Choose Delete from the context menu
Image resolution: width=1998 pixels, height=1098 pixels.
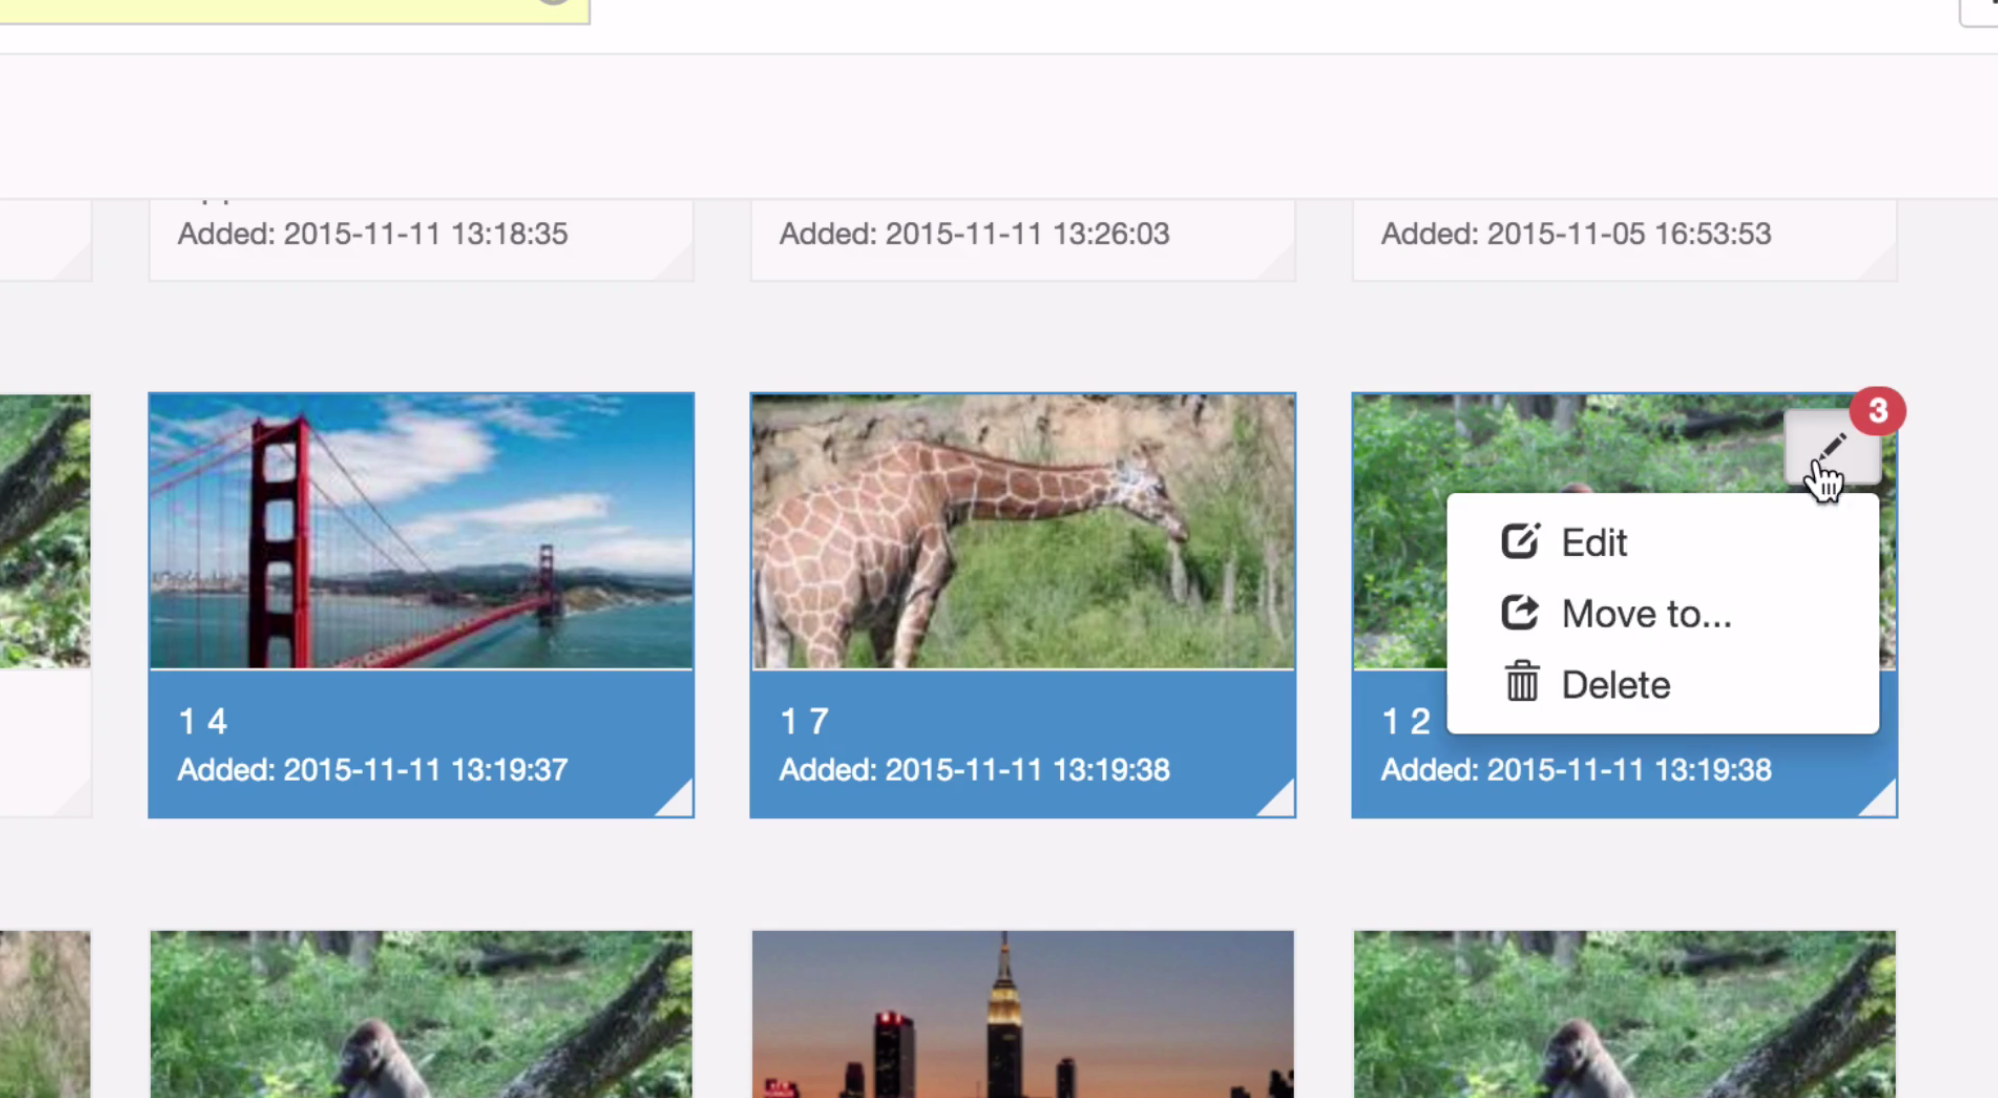1615,685
